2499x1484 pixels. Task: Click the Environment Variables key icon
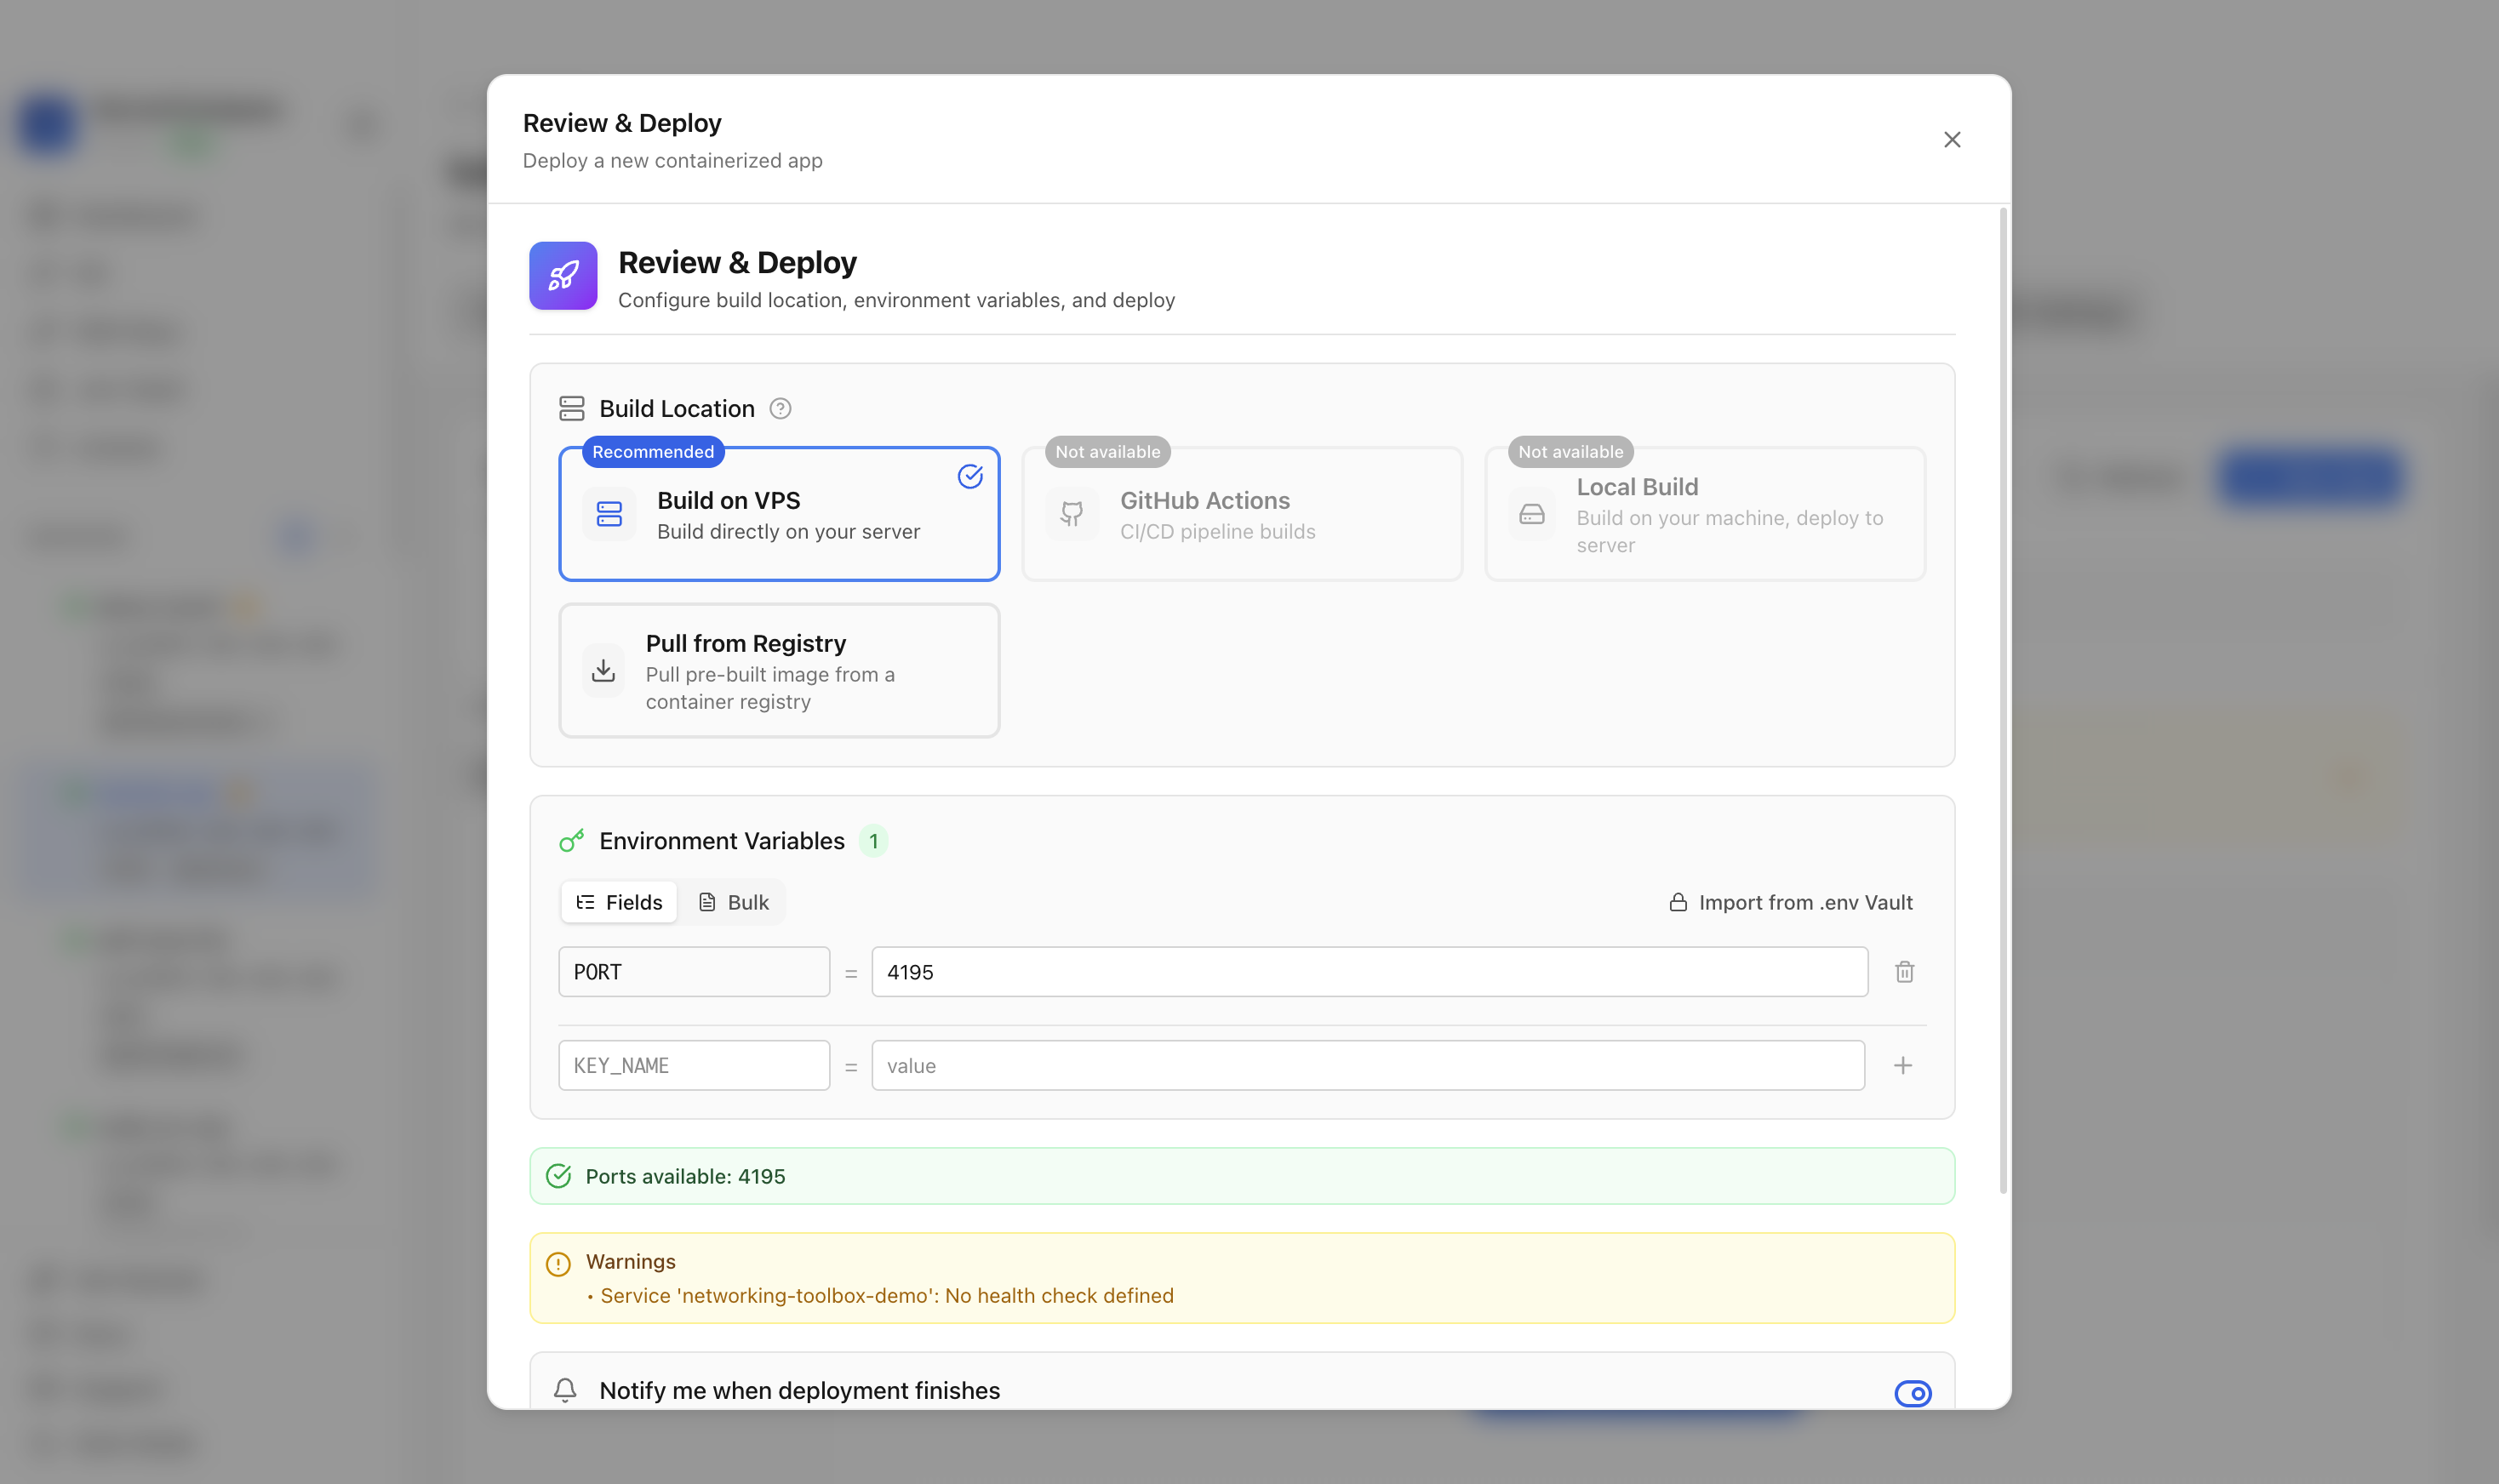(x=571, y=841)
